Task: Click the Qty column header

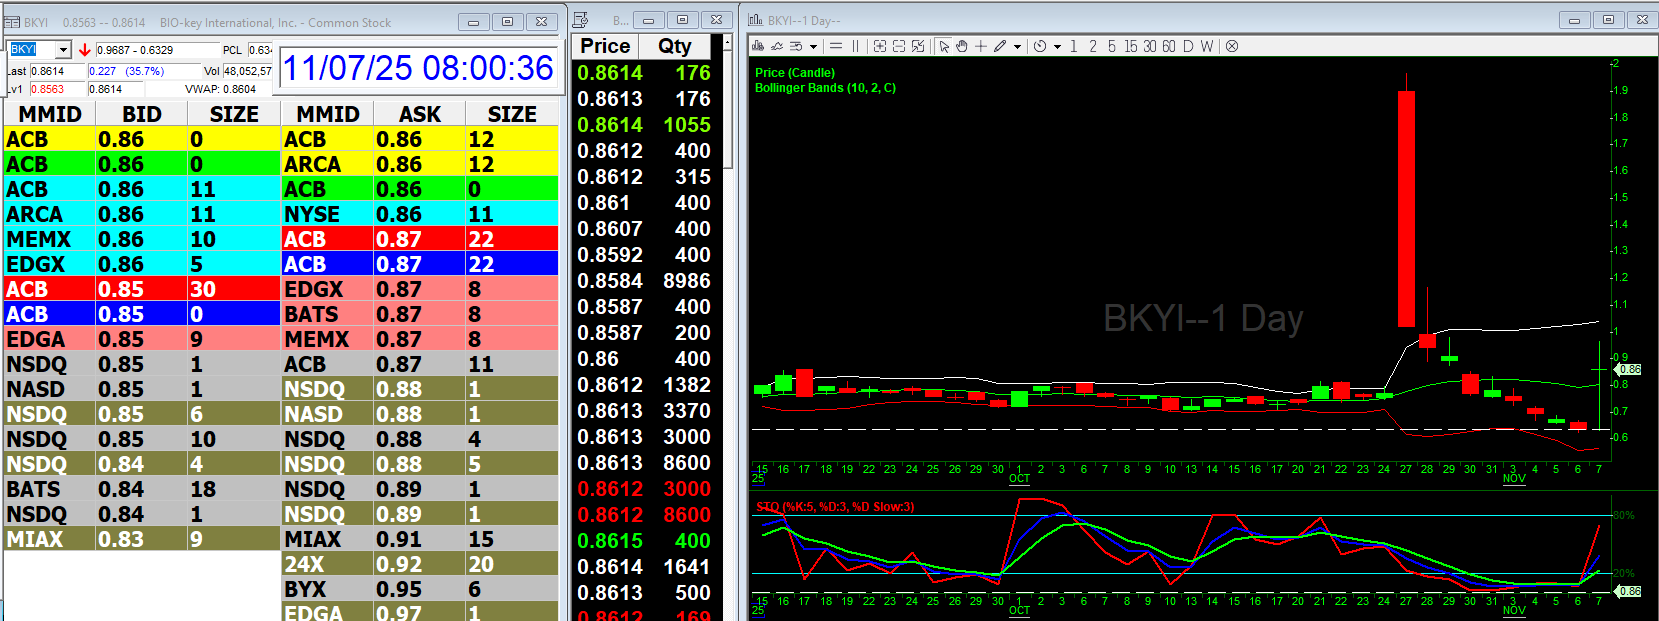Action: pos(675,46)
